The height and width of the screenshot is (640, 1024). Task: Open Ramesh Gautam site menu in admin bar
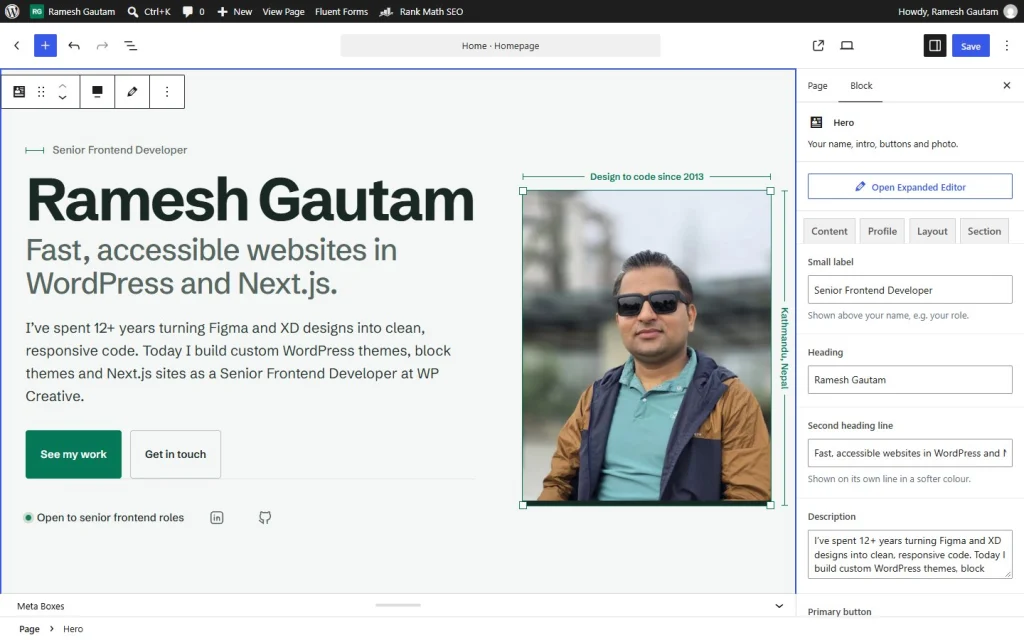(x=72, y=11)
